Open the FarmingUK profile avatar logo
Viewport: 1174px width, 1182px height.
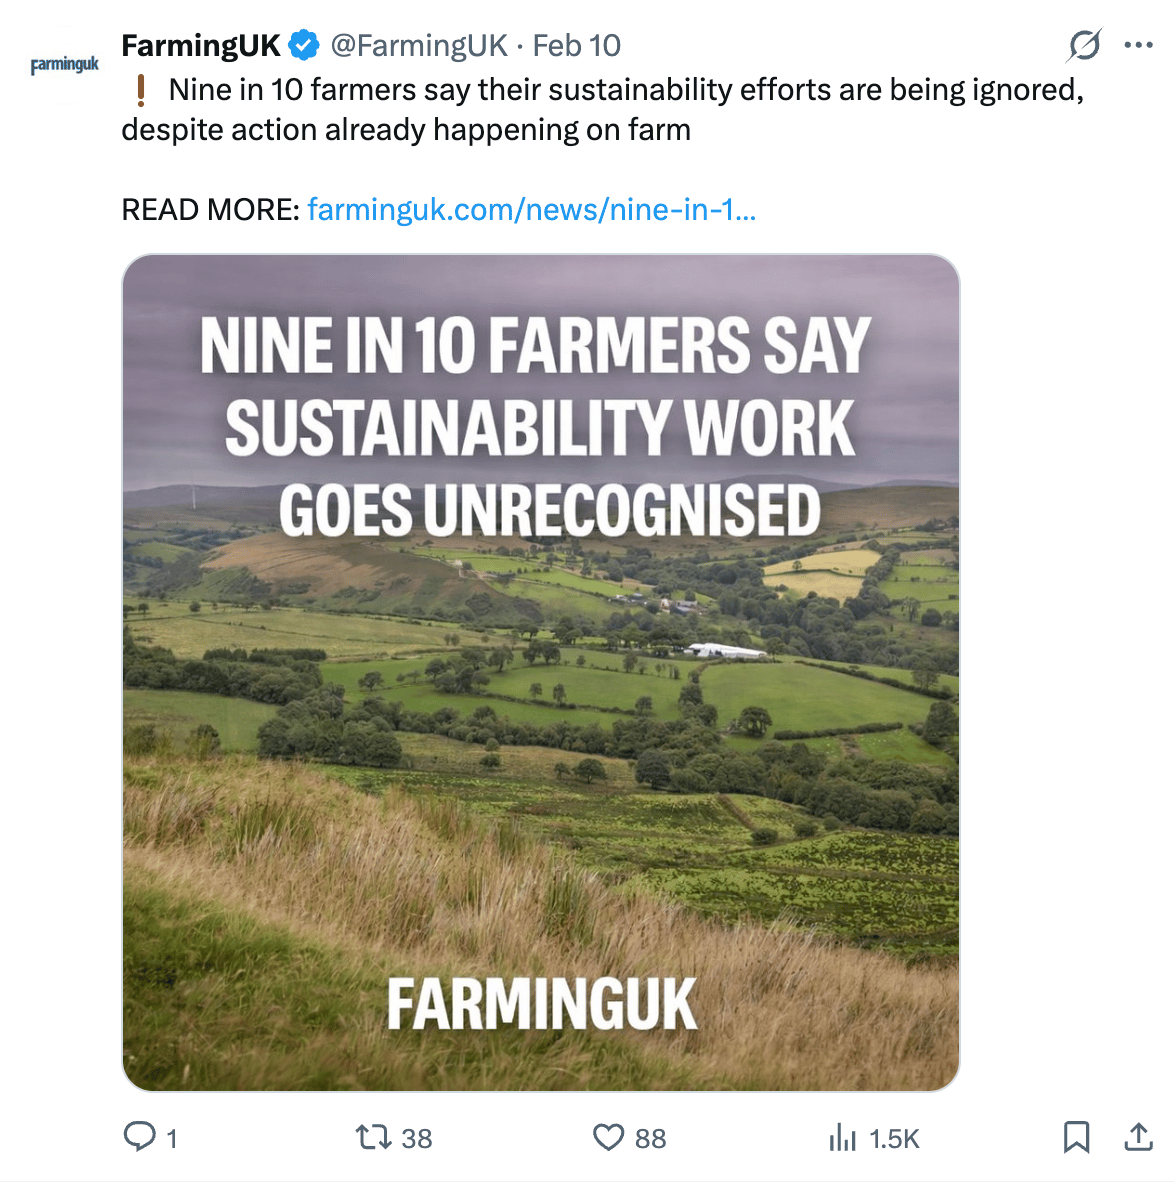65,65
